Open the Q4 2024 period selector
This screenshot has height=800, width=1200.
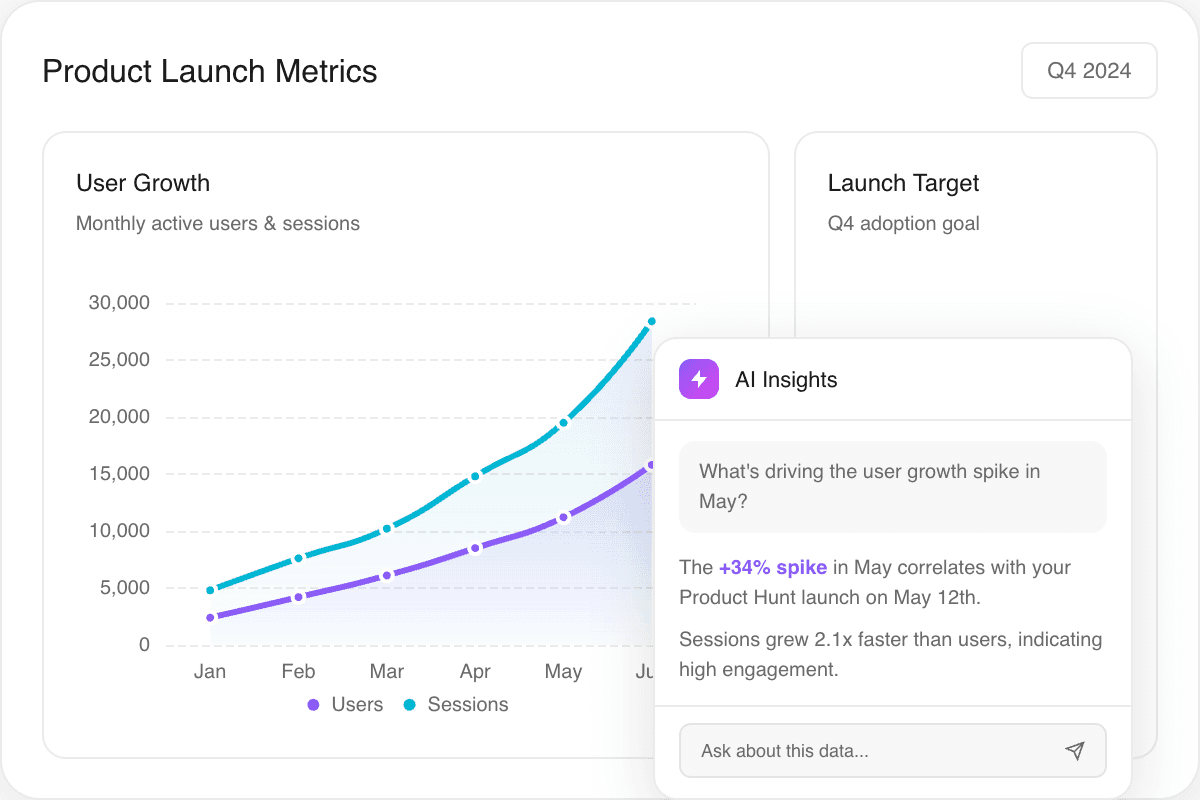pyautogui.click(x=1088, y=71)
